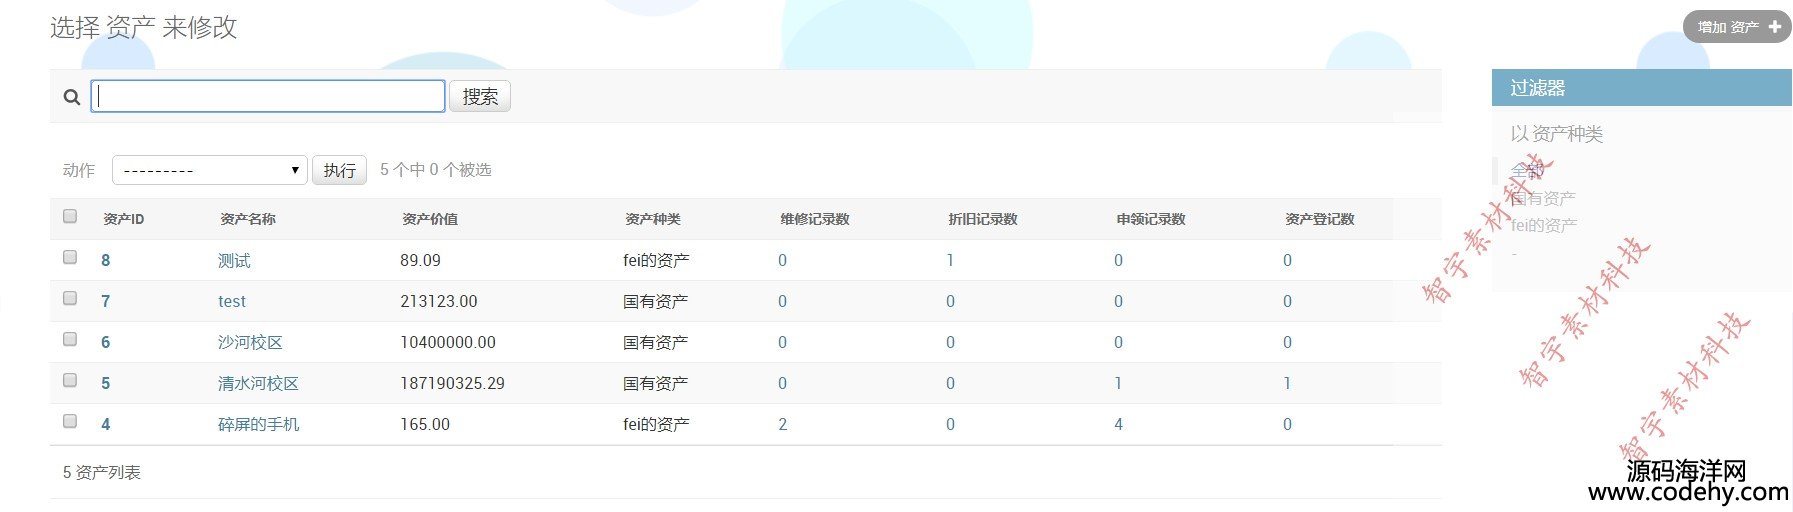Check the checkbox for asset ID 8
The width and height of the screenshot is (1793, 512).
(x=70, y=257)
